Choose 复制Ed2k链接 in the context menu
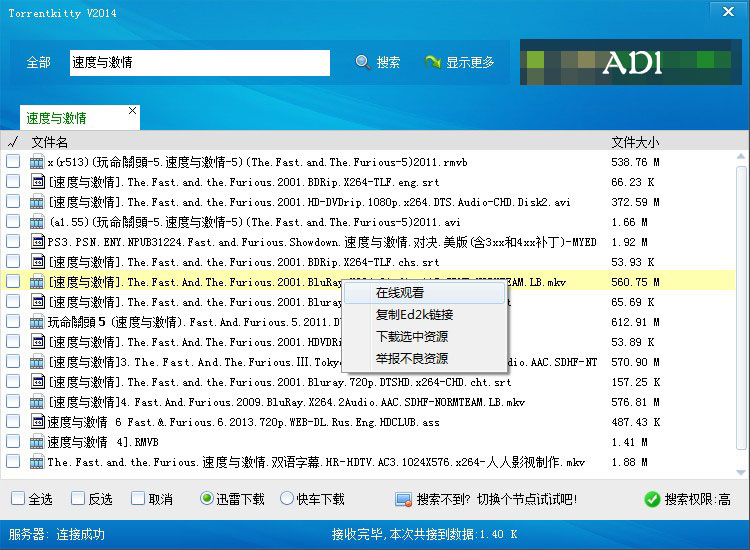750x550 pixels. click(x=412, y=314)
